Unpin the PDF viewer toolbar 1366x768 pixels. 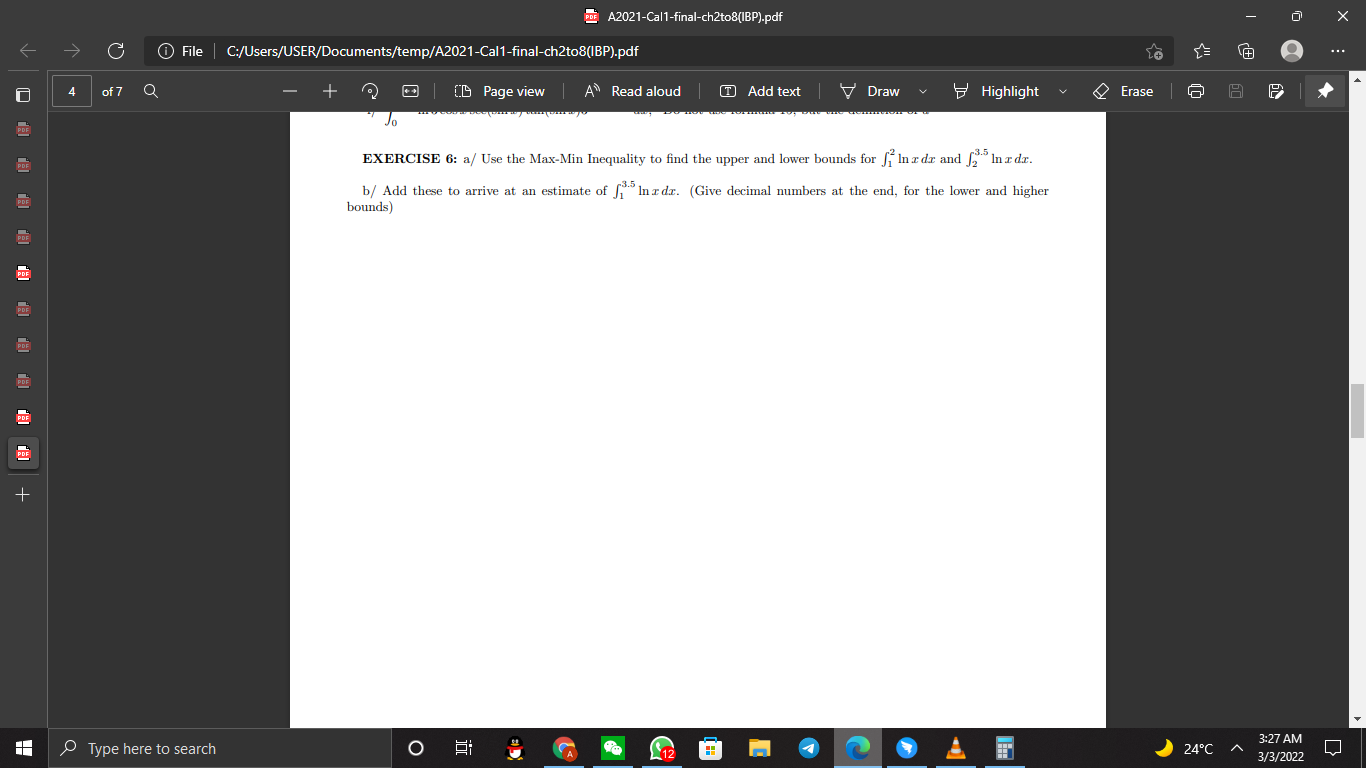(x=1325, y=91)
